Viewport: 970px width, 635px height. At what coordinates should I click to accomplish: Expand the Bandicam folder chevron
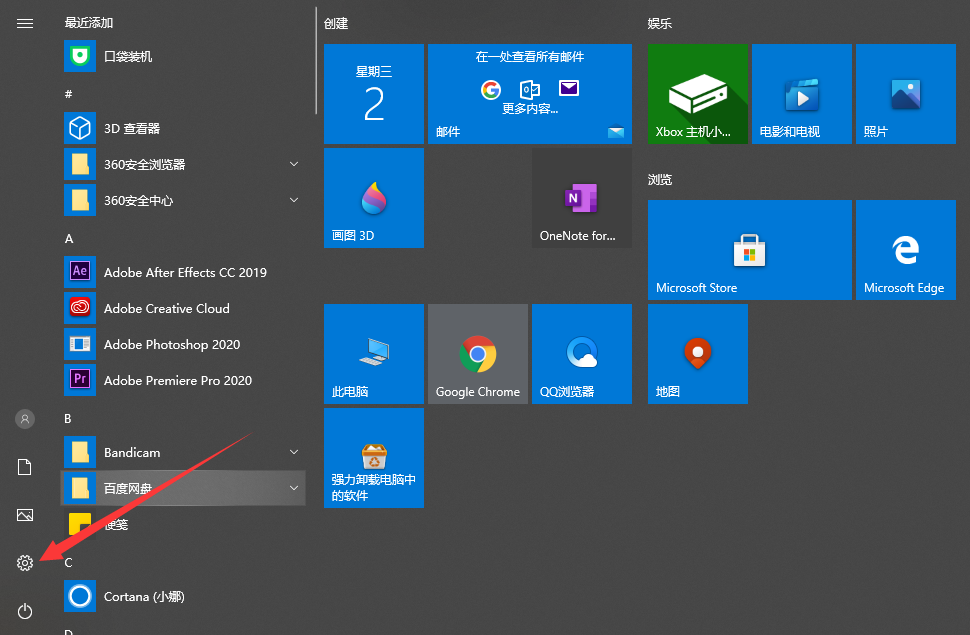pyautogui.click(x=294, y=452)
